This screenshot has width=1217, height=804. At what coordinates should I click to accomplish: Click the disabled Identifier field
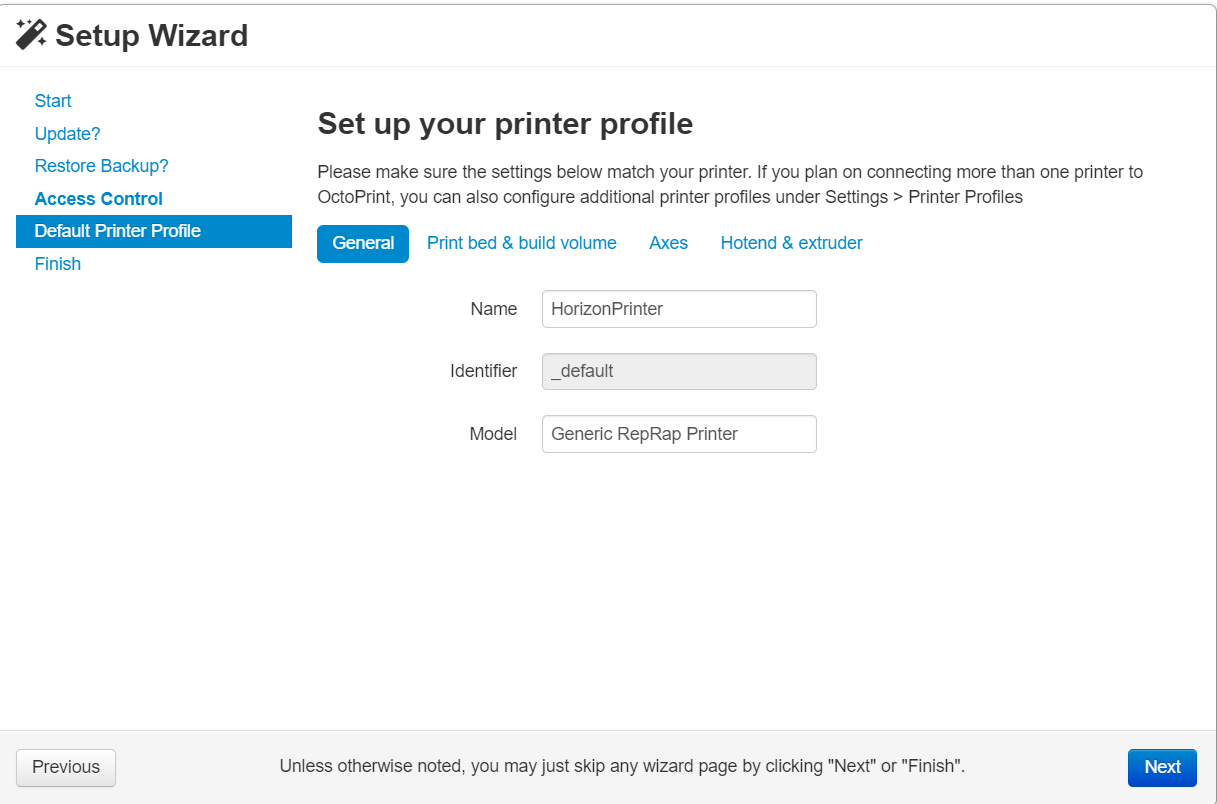(679, 371)
